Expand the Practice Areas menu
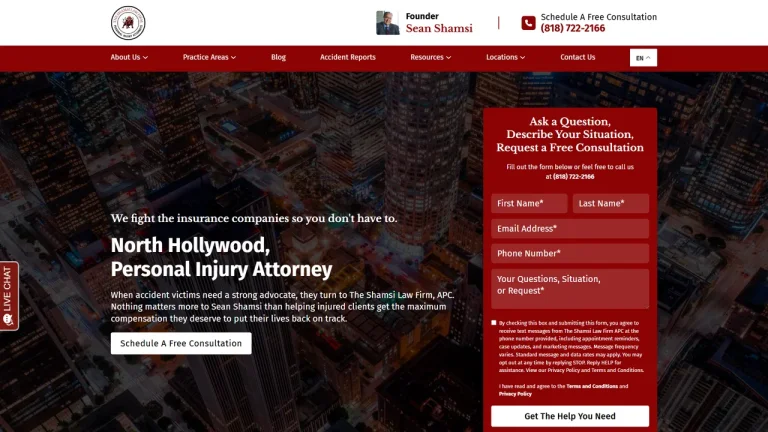Viewport: 768px width, 432px height. 209,57
